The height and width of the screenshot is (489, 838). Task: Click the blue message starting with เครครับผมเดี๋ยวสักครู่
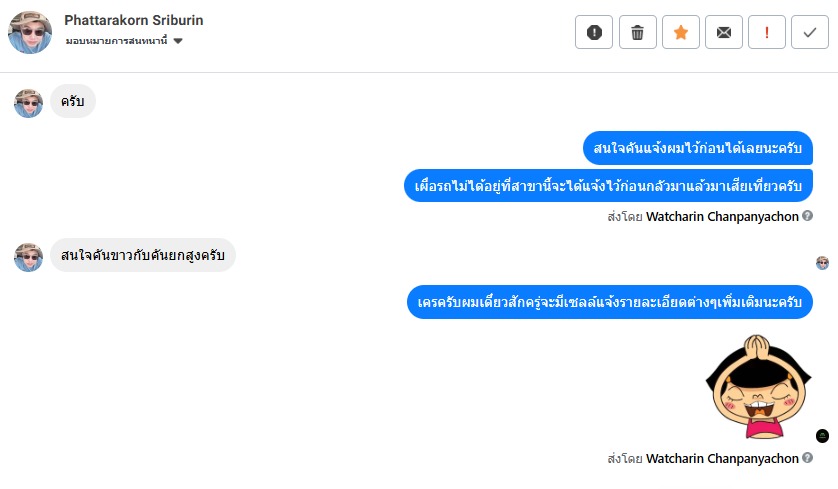point(609,302)
